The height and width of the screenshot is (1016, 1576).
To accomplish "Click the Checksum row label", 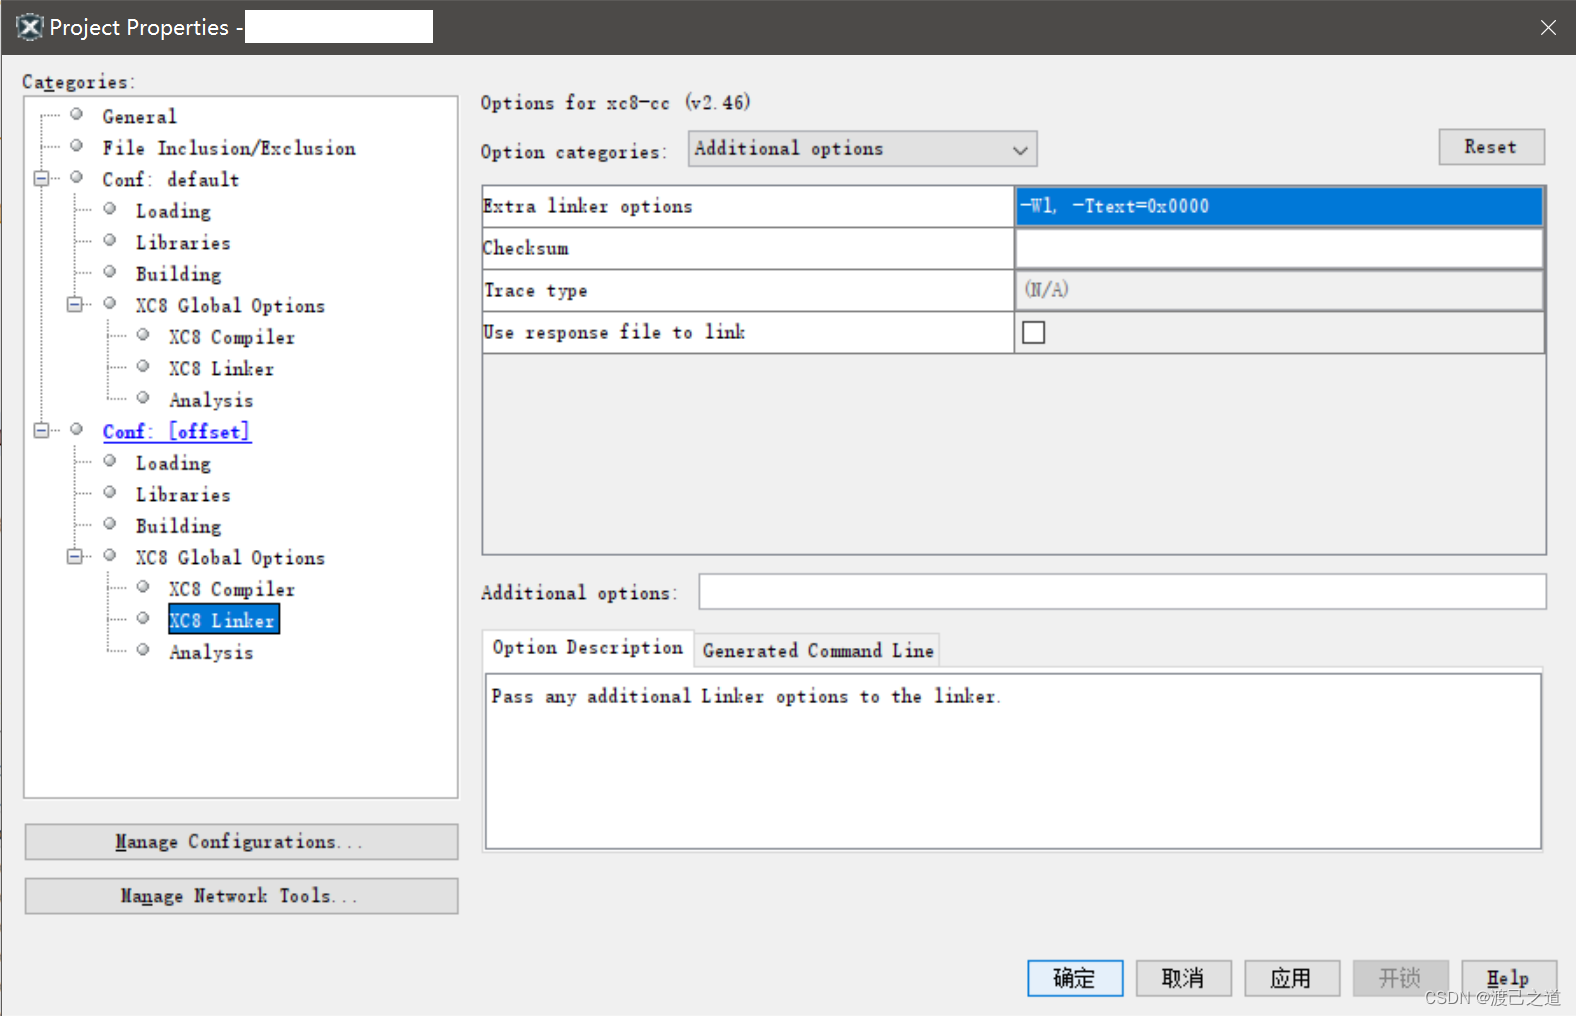I will coord(526,248).
